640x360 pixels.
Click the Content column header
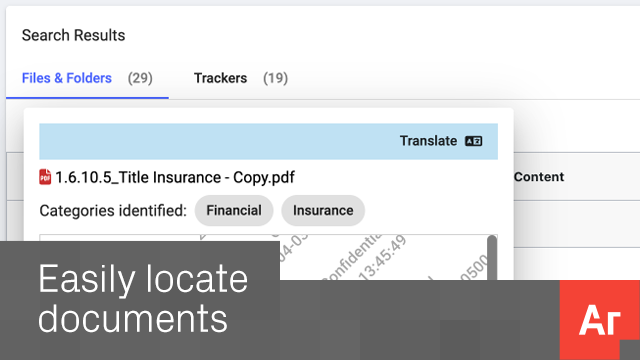(x=539, y=177)
